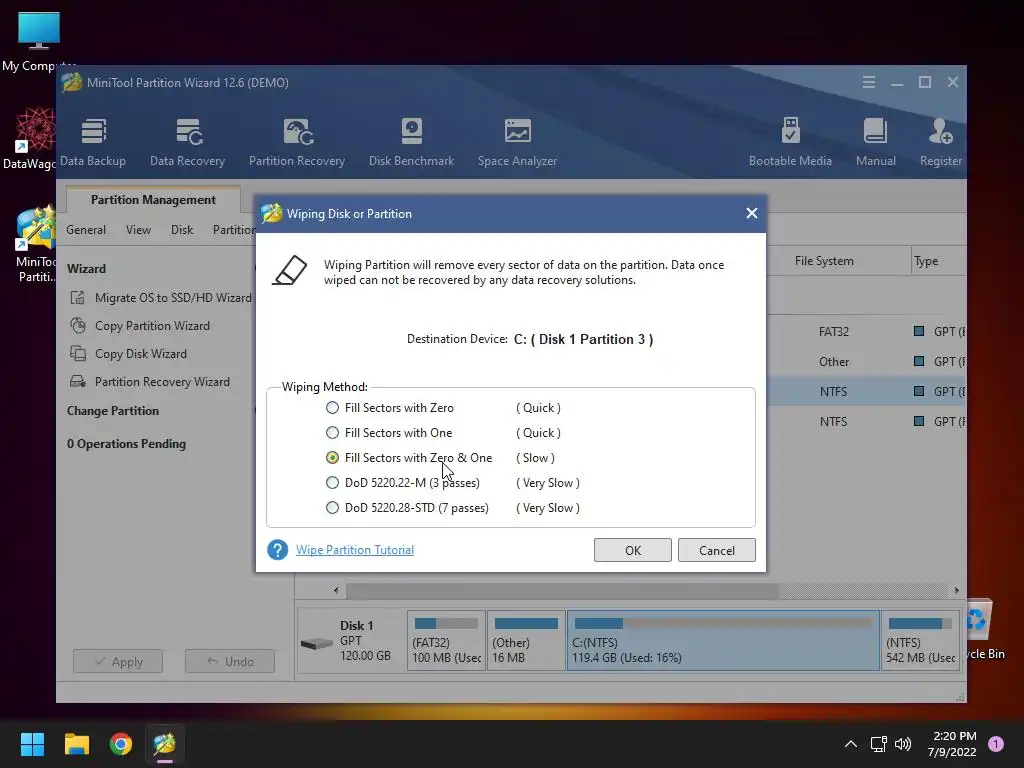Open the notification badge in taskbar

pyautogui.click(x=996, y=744)
